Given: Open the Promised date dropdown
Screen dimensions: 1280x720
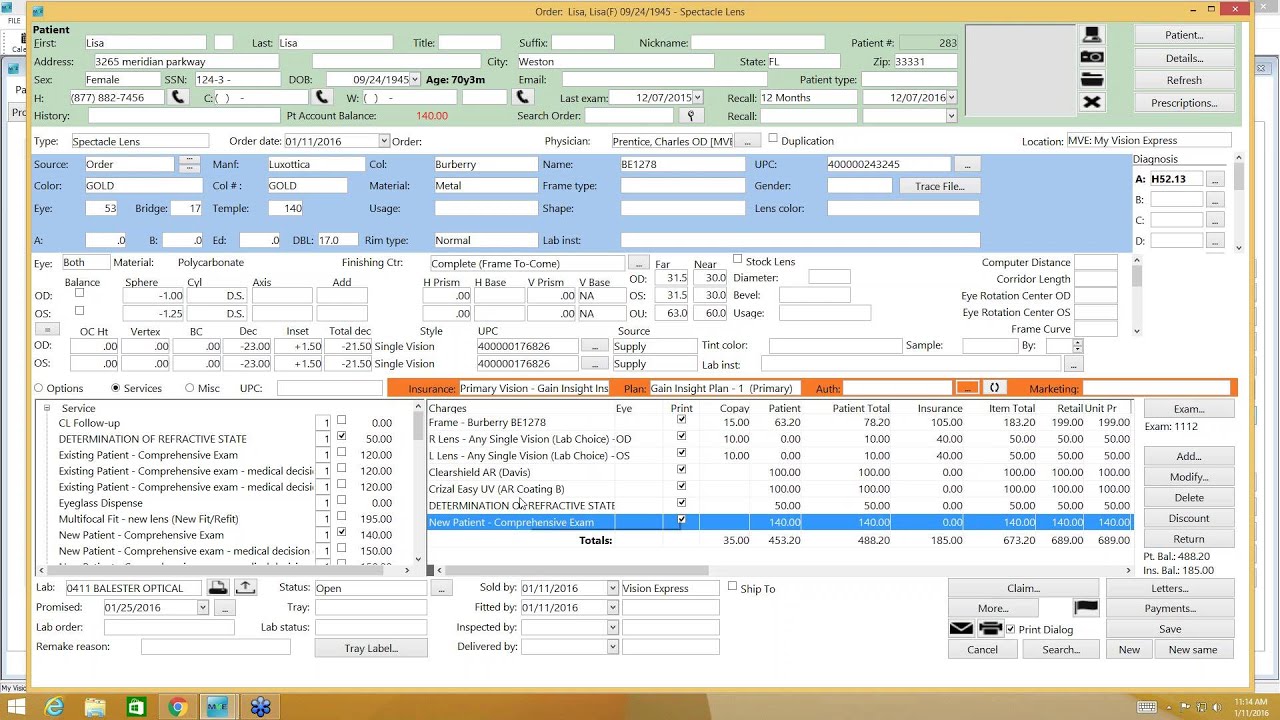Looking at the screenshot, I should click(203, 608).
